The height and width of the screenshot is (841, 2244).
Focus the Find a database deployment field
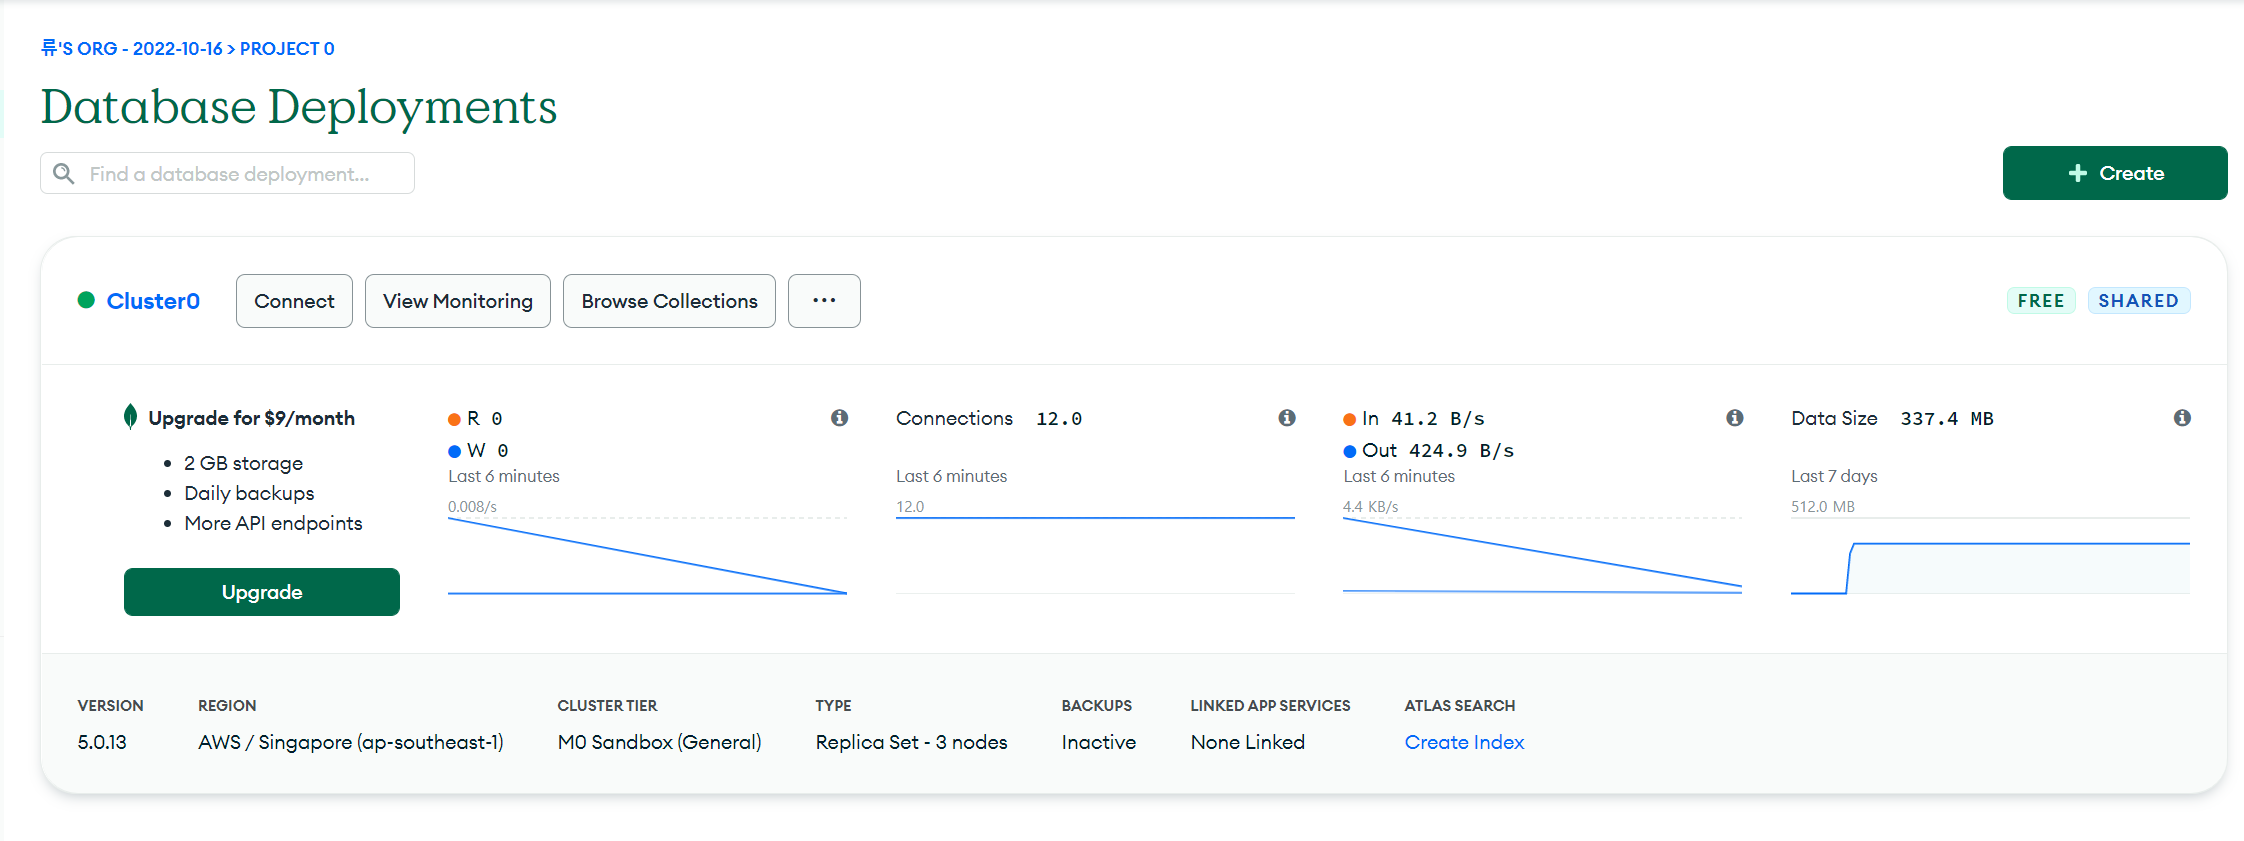coord(227,173)
